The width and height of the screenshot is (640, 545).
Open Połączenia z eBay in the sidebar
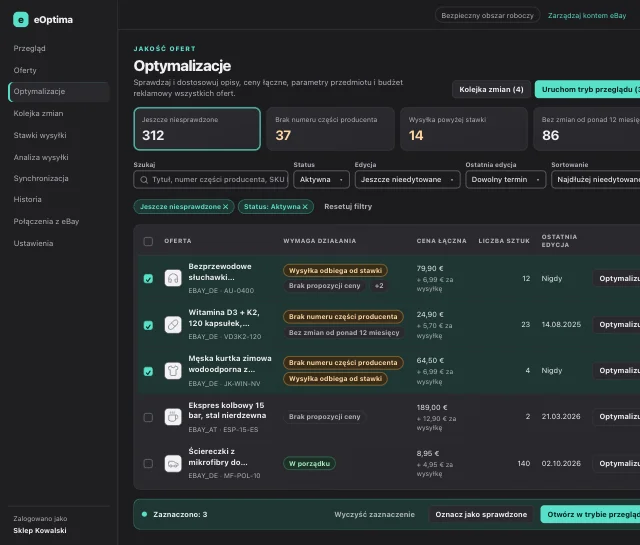(46, 221)
